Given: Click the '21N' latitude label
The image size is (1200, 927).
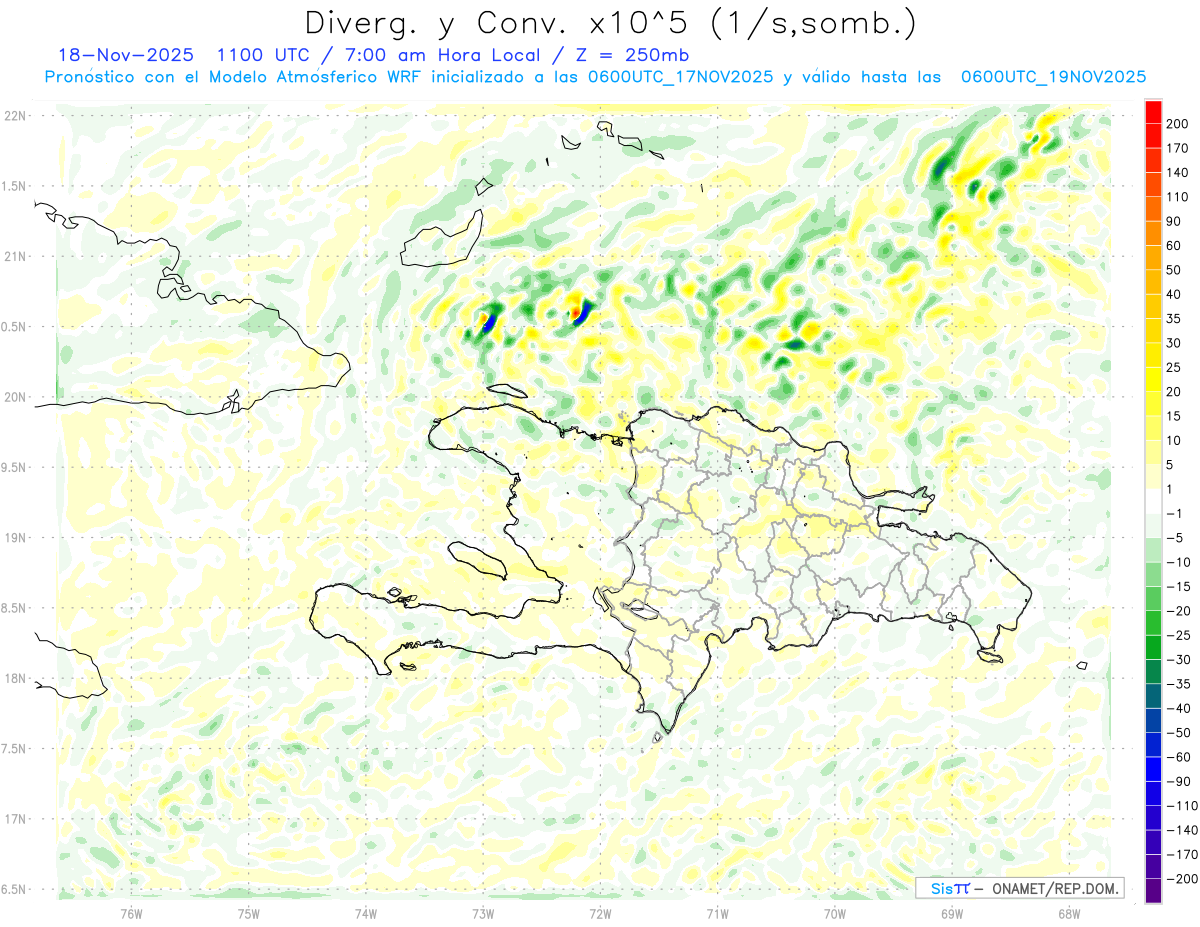Looking at the screenshot, I should click(16, 257).
